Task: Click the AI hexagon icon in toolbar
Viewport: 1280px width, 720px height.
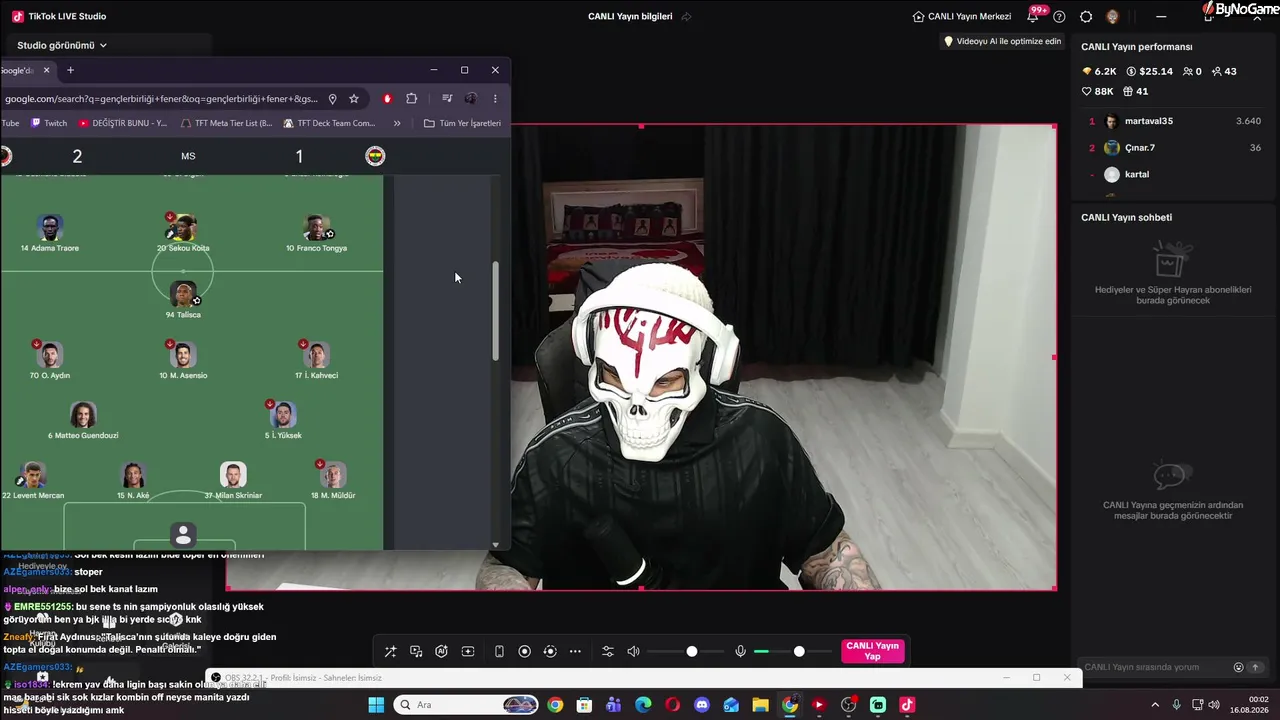Action: click(x=441, y=652)
